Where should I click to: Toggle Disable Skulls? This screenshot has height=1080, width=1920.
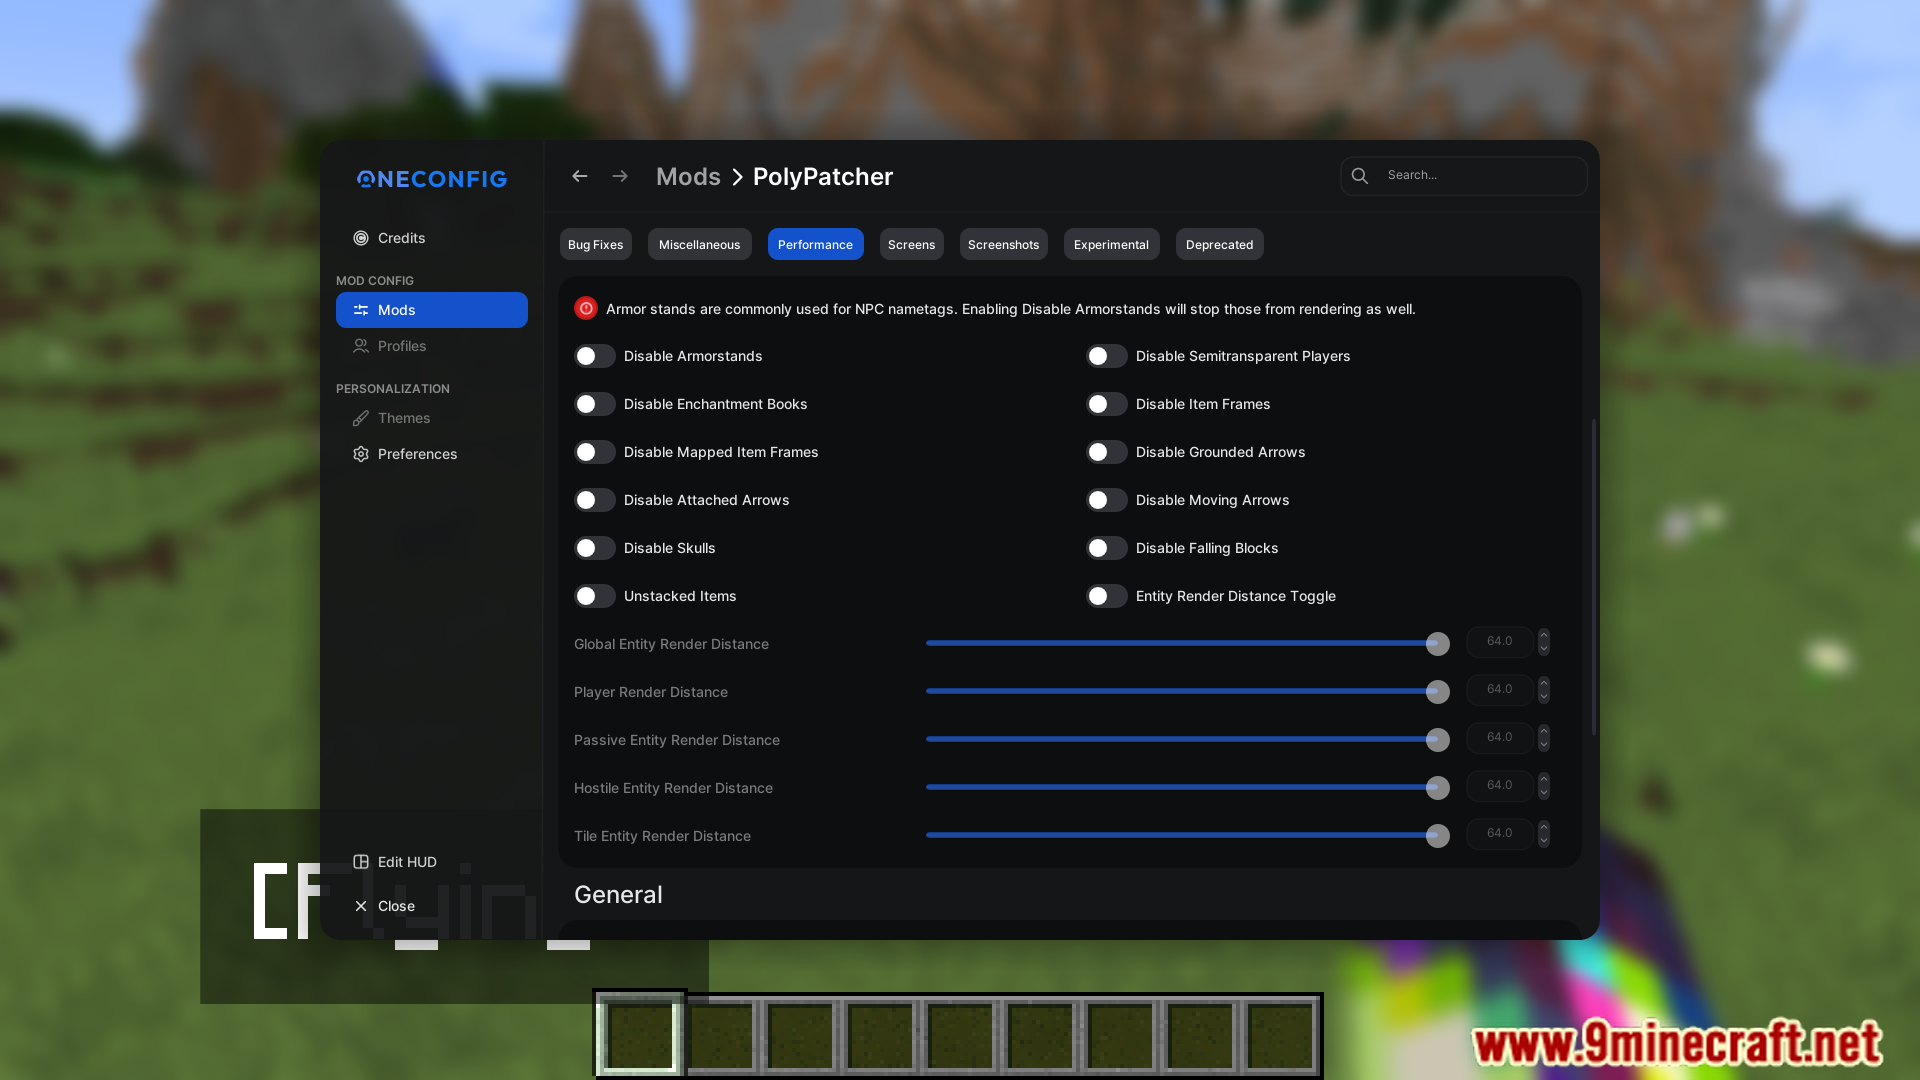(595, 548)
